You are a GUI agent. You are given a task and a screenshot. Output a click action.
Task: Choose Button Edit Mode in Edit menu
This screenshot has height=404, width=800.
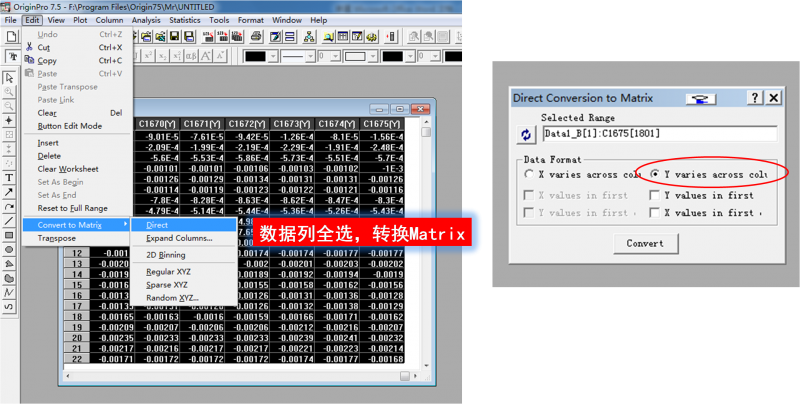tap(77, 126)
